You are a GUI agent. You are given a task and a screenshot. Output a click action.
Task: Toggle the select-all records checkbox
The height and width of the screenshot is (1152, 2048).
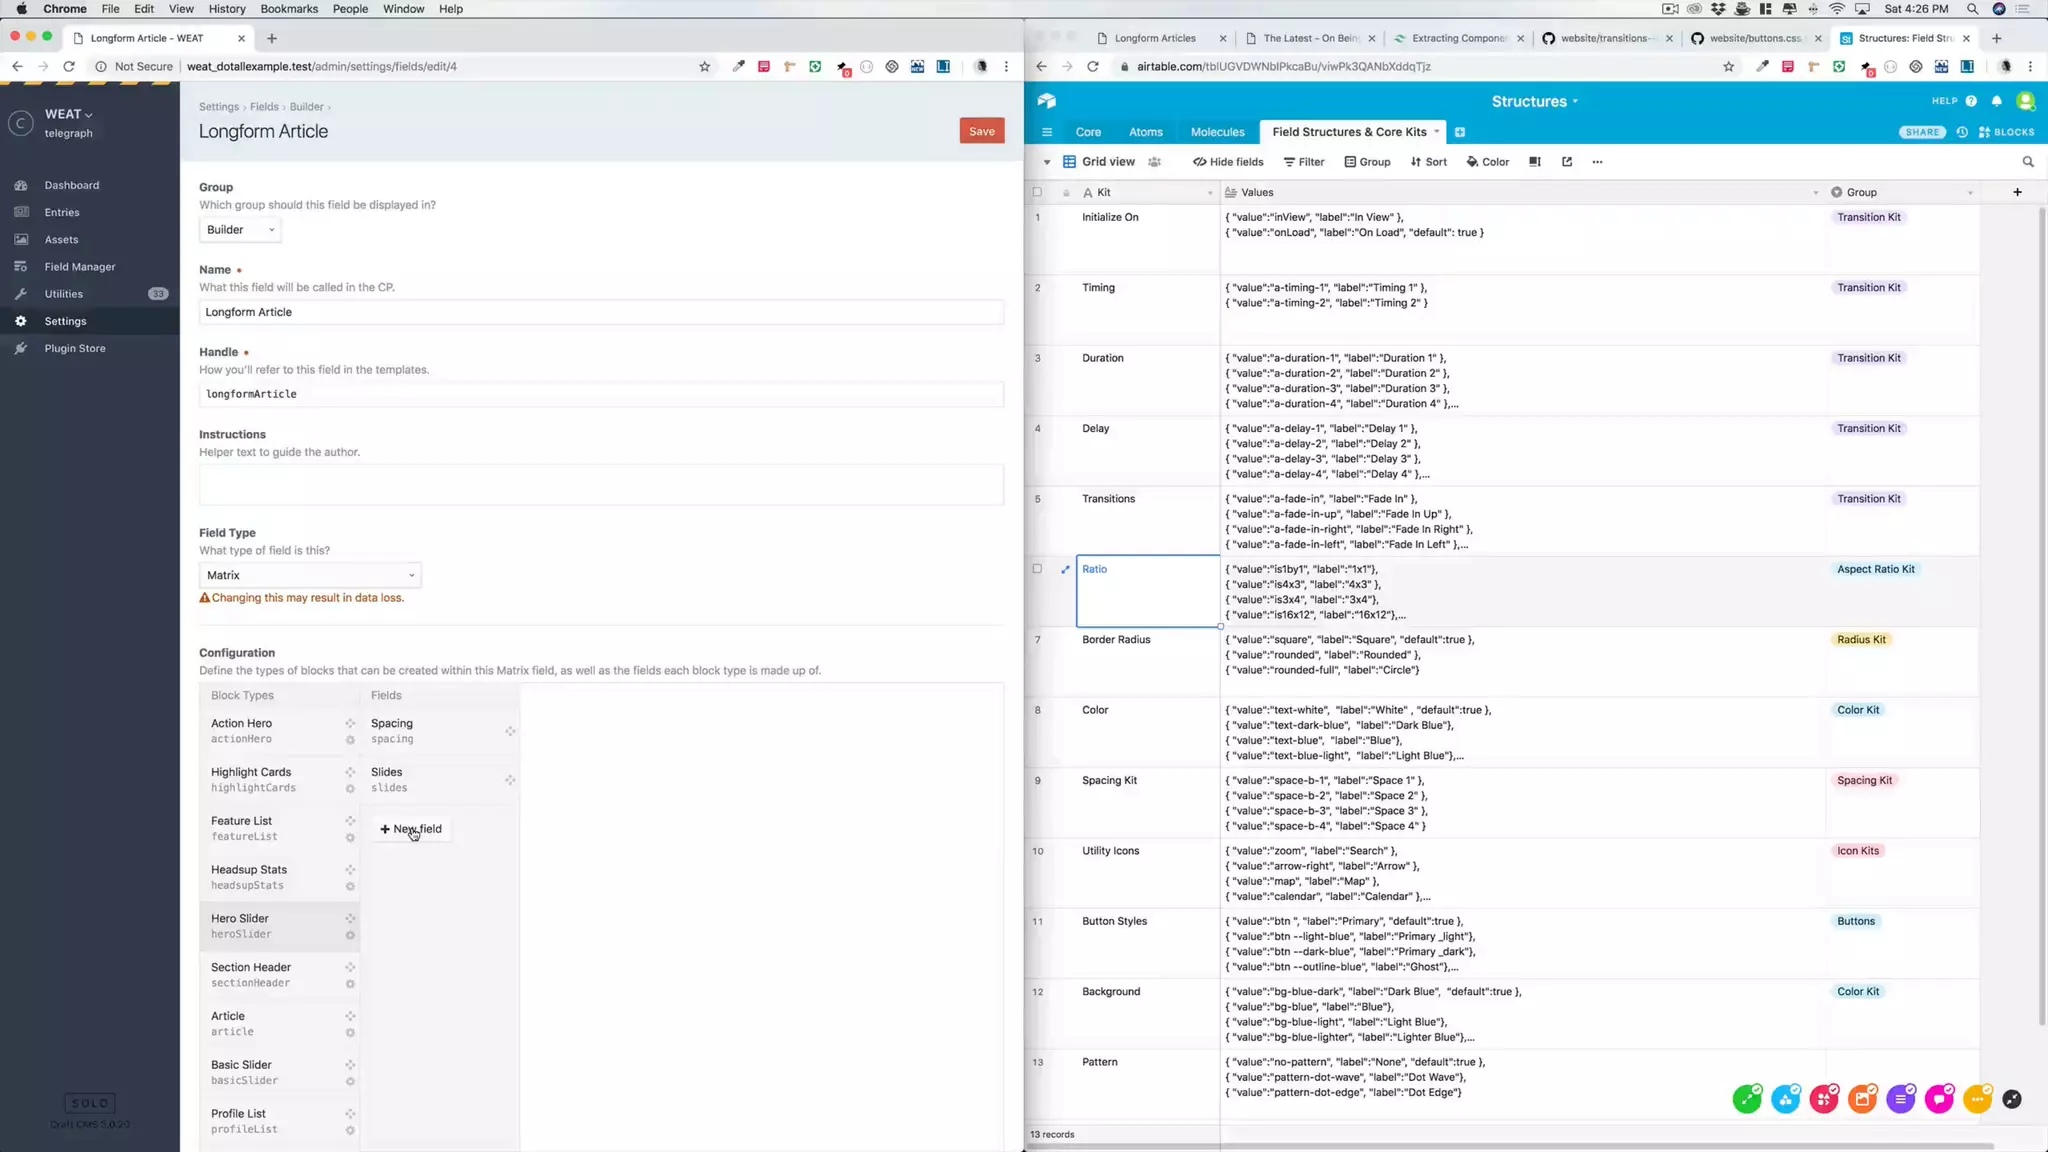[x=1037, y=192]
